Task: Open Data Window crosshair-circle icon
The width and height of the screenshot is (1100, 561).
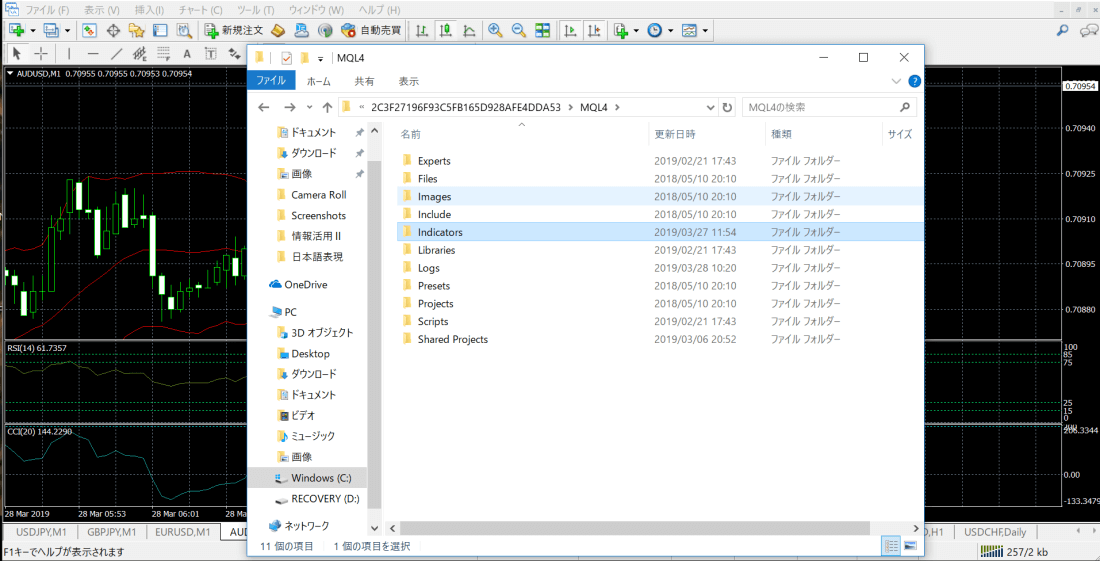Action: pos(113,30)
